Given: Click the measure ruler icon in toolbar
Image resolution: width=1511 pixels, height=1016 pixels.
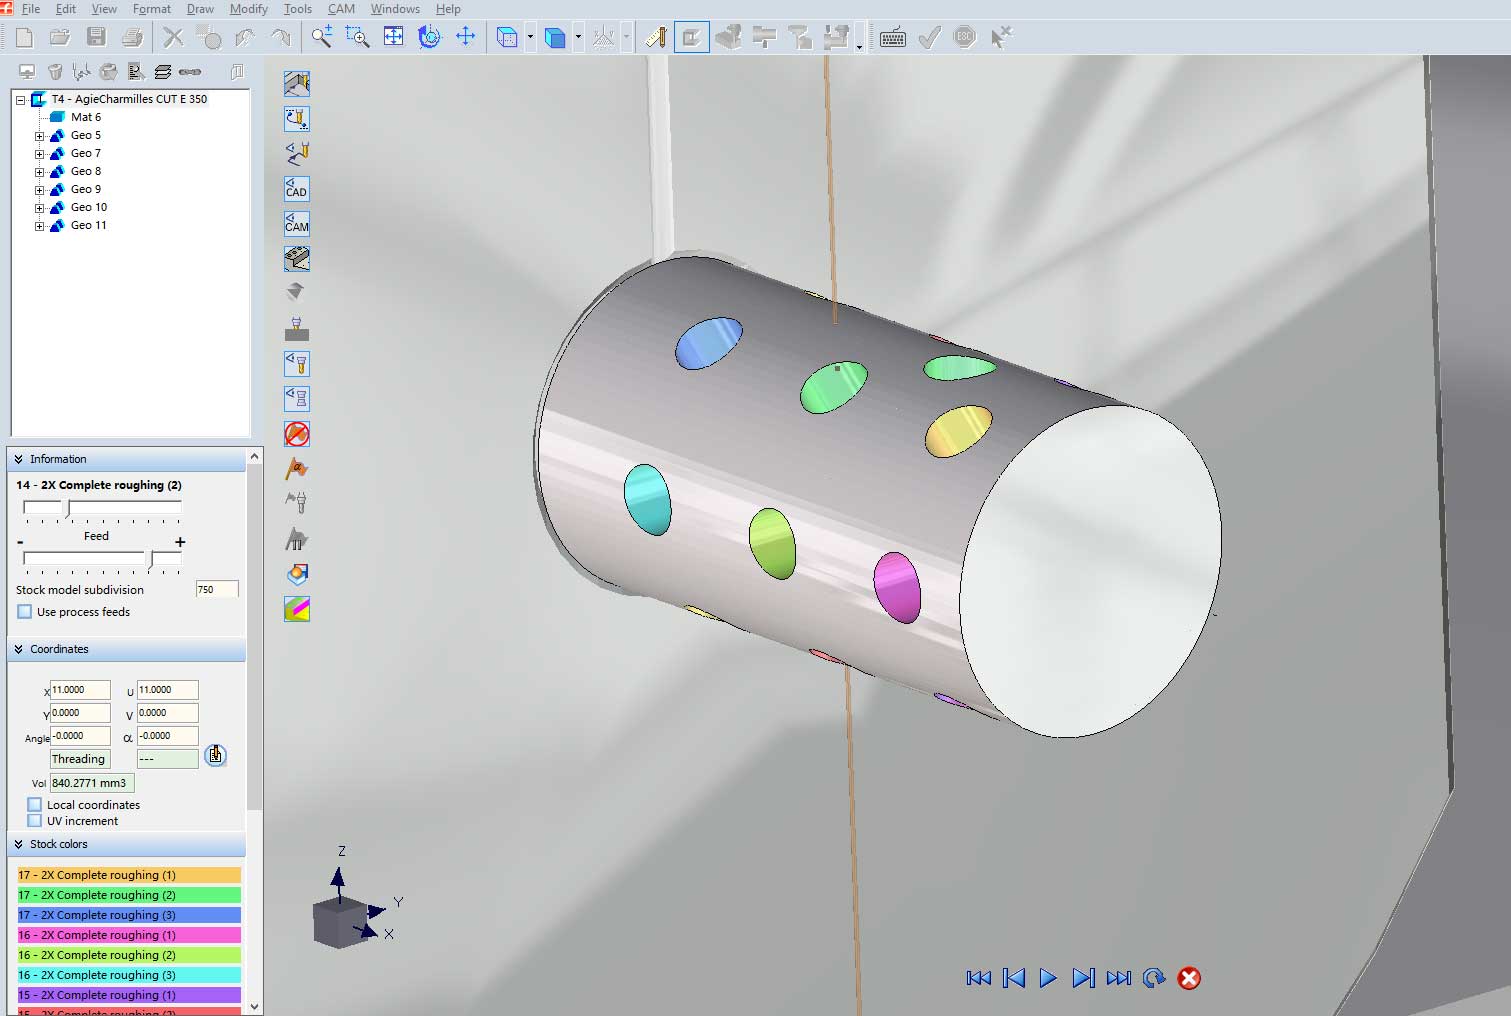Looking at the screenshot, I should 656,38.
